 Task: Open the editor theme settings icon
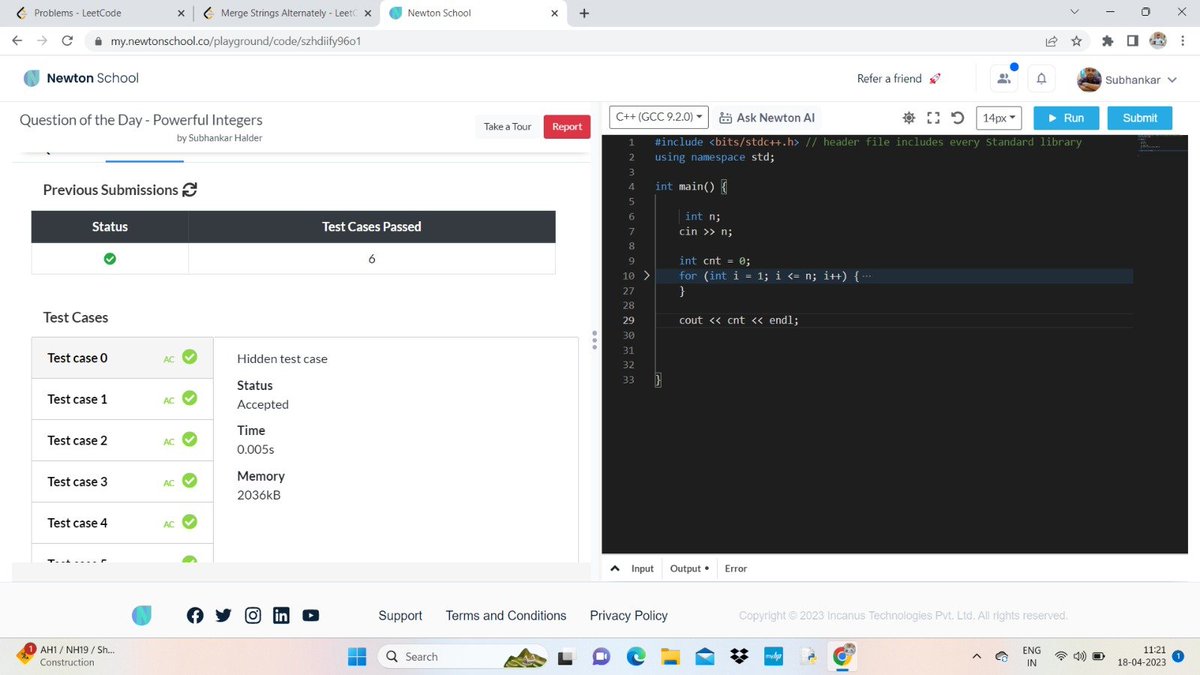[909, 118]
